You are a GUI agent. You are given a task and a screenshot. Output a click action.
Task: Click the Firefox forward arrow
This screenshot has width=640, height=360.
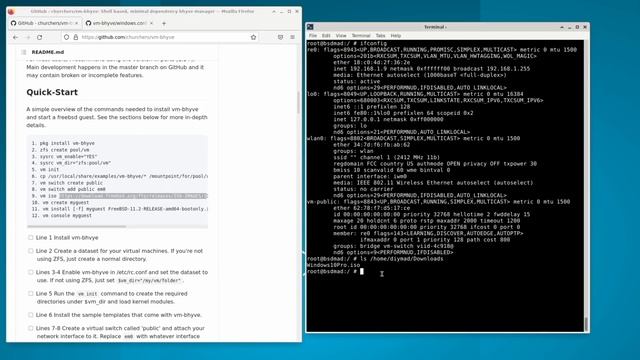(x=28, y=37)
